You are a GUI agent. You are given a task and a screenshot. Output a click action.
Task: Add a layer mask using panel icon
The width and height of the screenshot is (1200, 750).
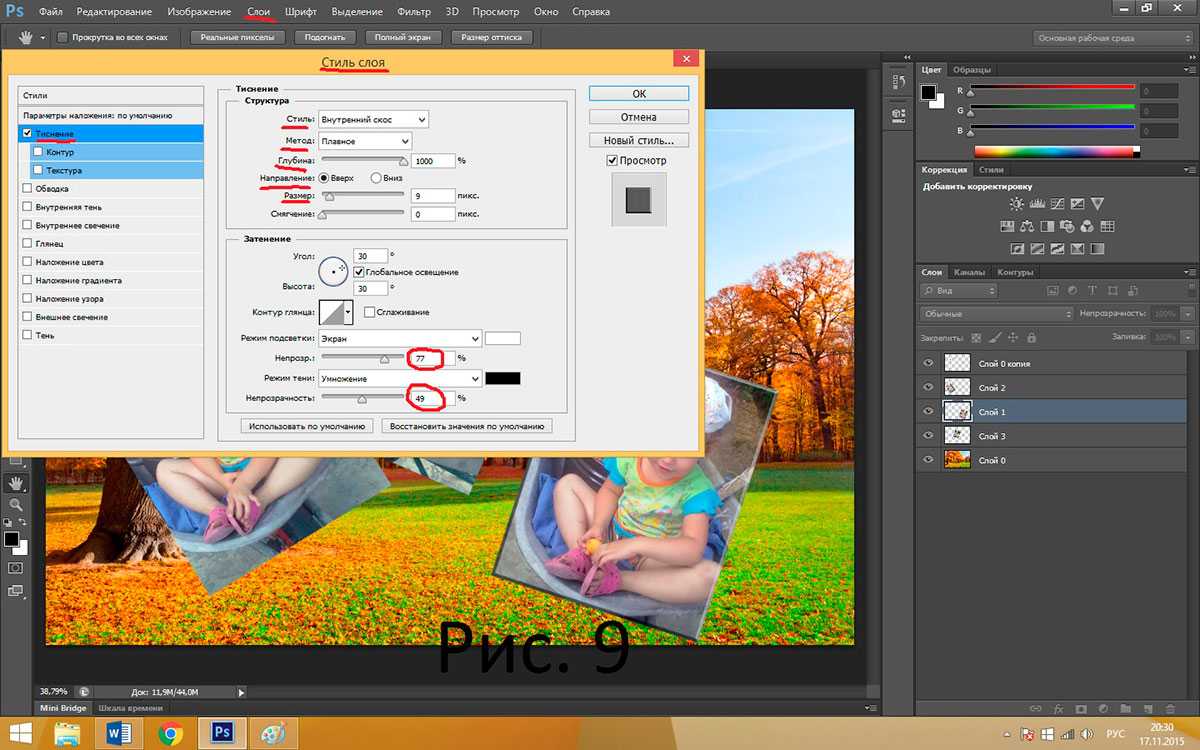point(1080,709)
